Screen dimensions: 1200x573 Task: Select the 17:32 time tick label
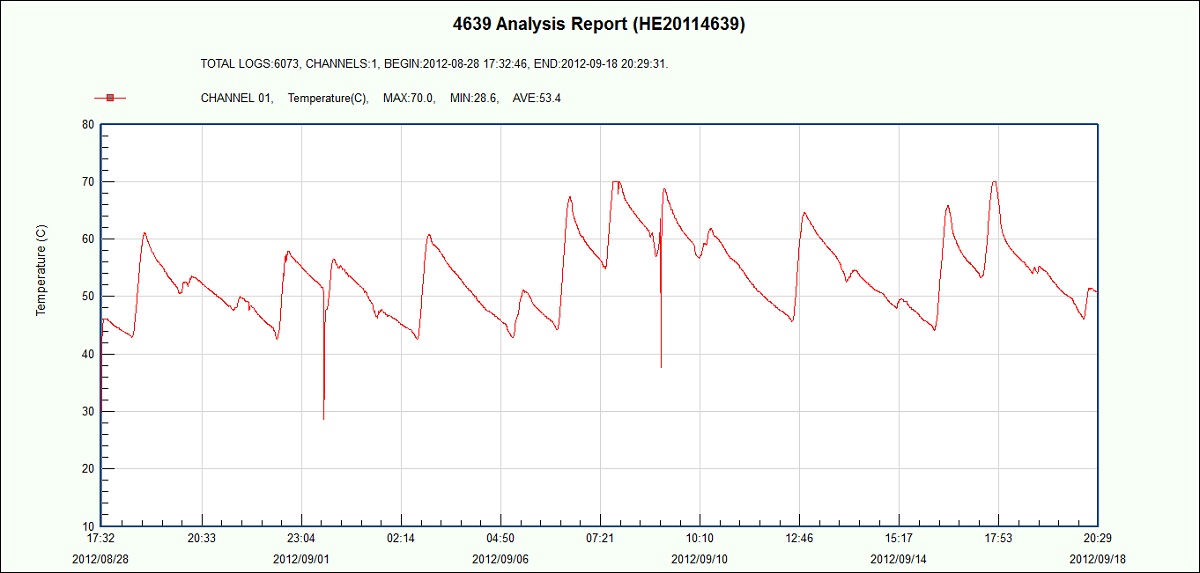(x=102, y=538)
